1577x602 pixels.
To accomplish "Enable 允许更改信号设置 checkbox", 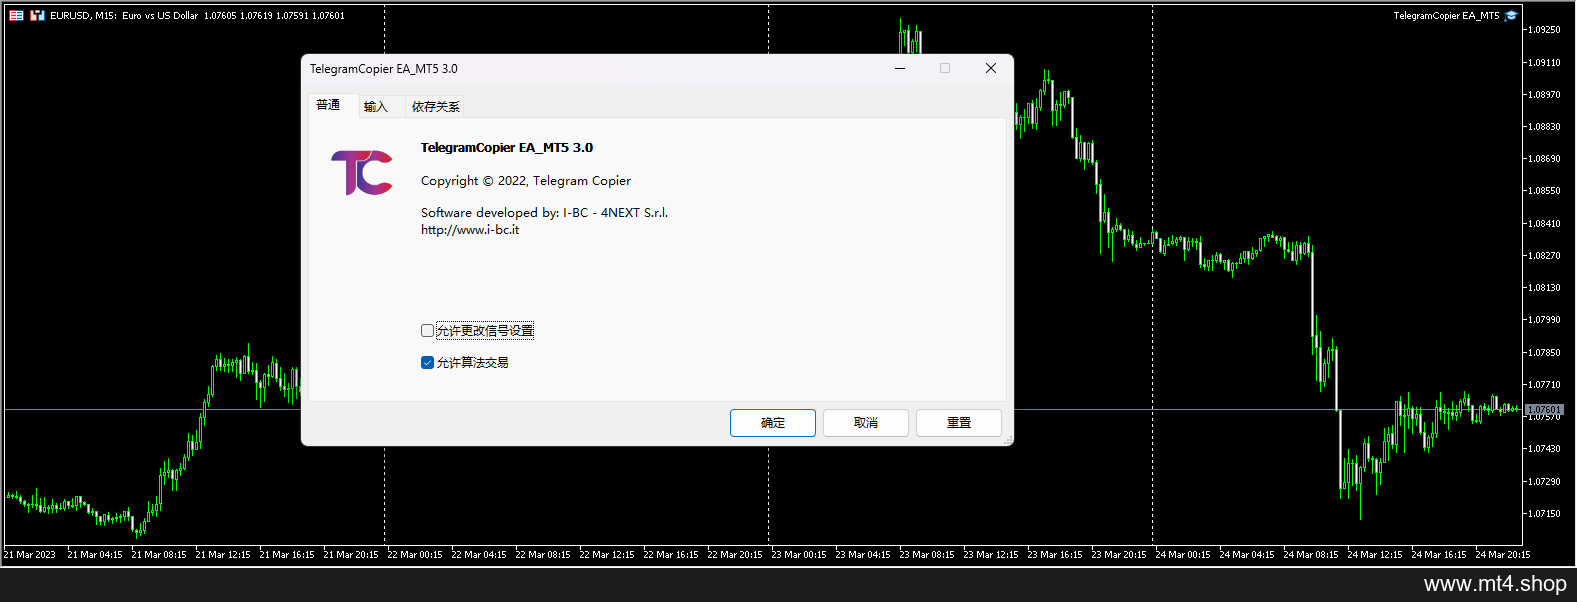I will 428,331.
